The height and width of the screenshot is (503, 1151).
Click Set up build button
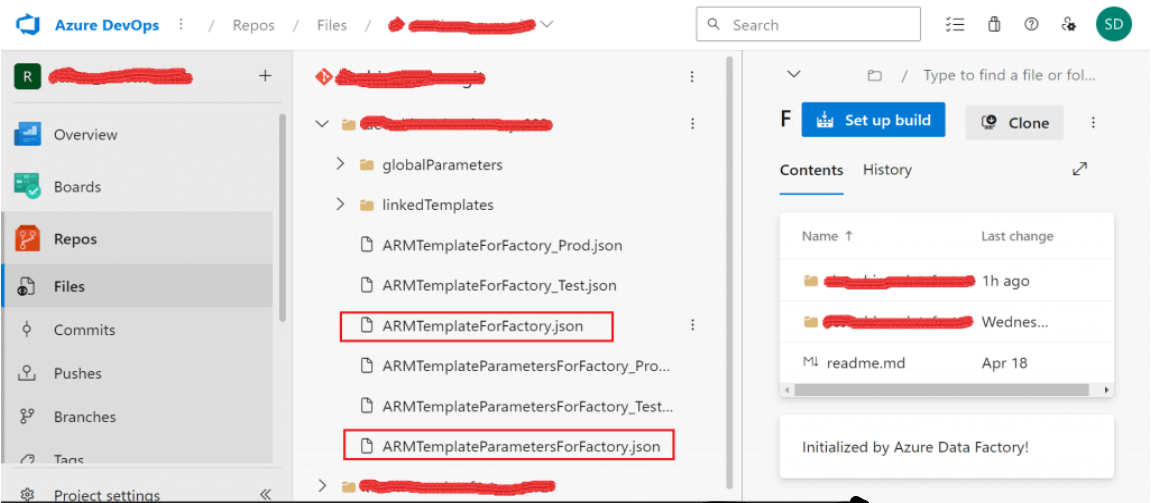click(873, 120)
